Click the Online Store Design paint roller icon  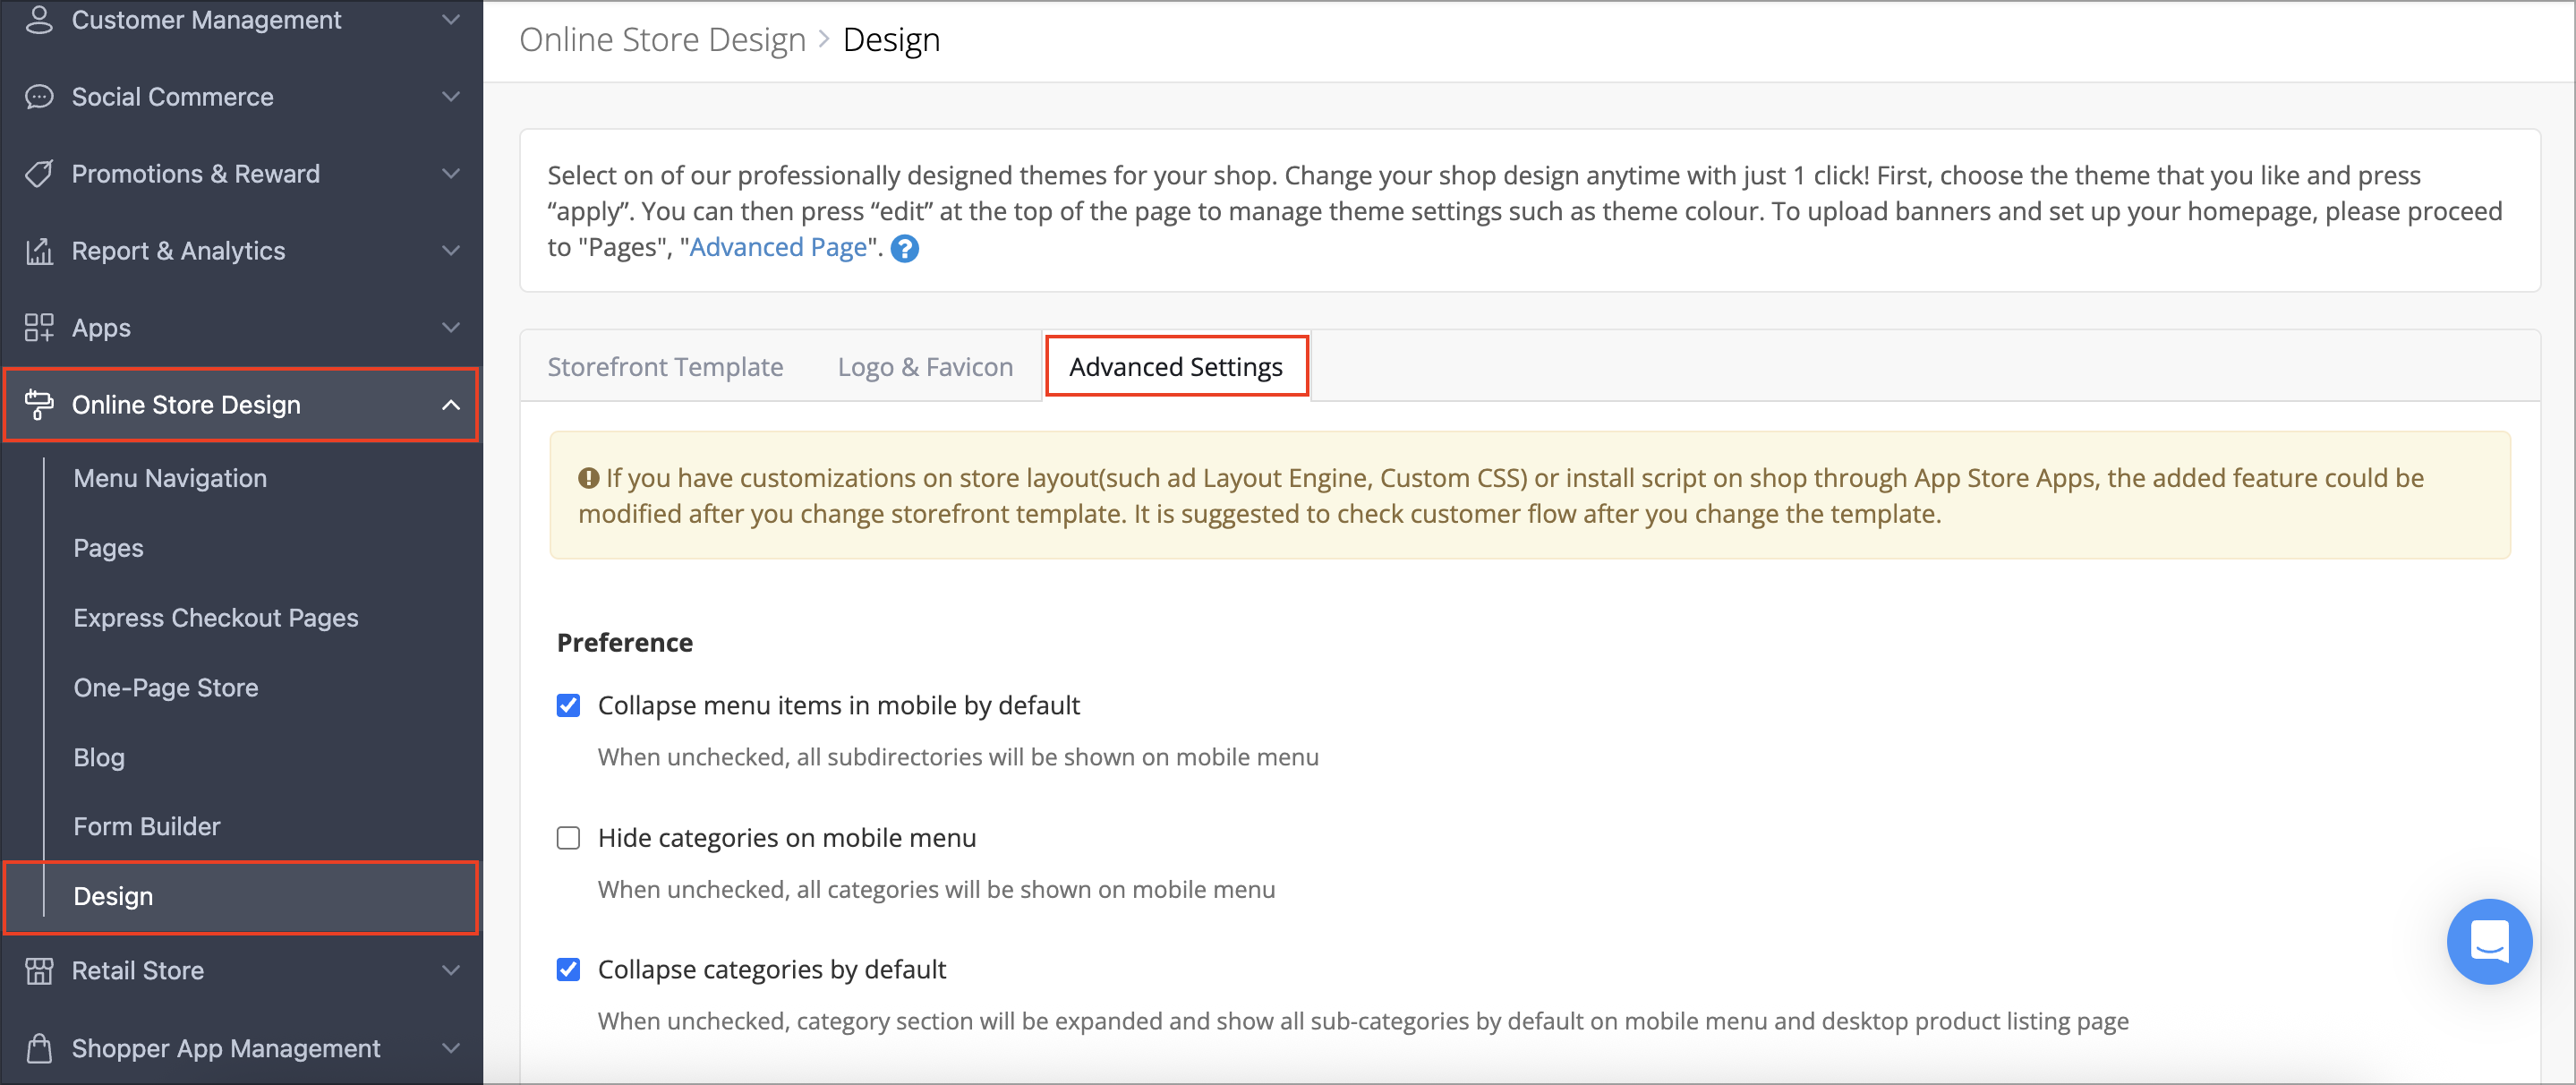(39, 405)
